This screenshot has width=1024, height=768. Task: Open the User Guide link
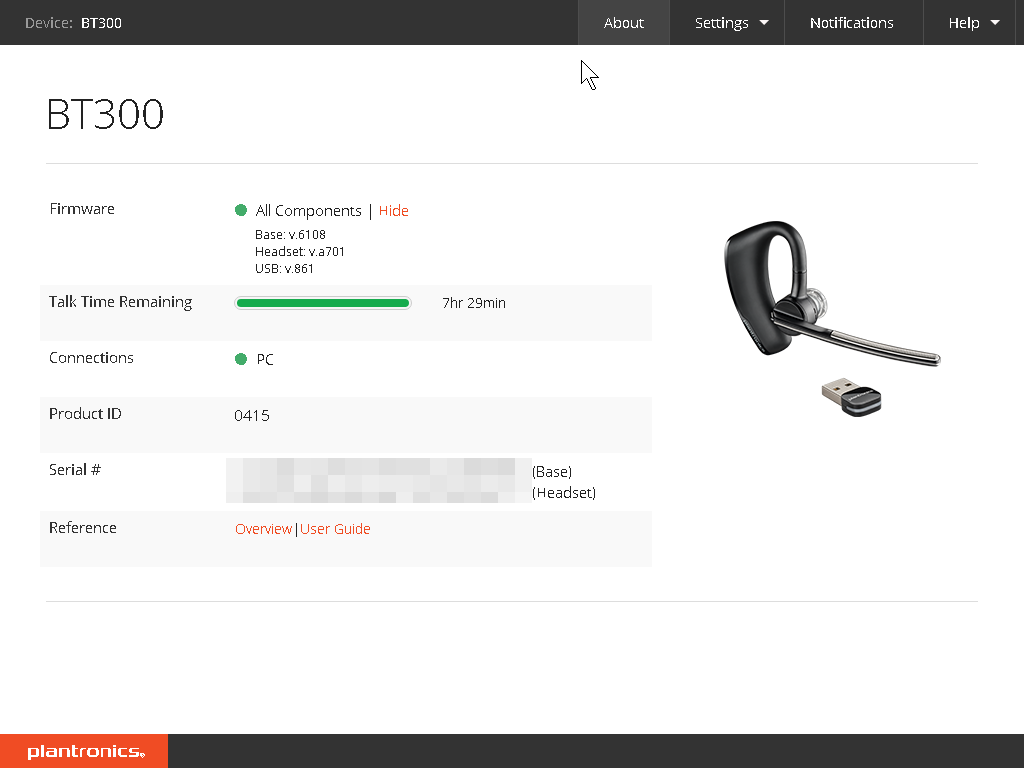pyautogui.click(x=335, y=529)
